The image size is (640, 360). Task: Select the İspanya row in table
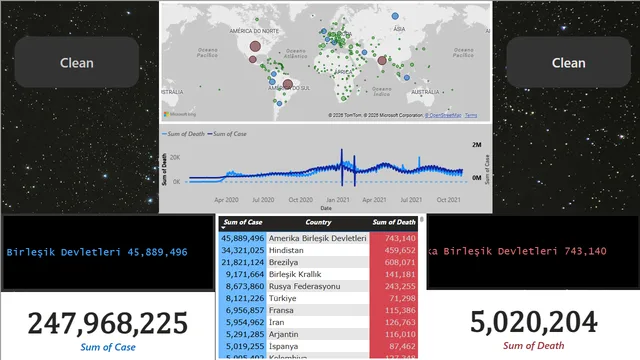(x=318, y=346)
